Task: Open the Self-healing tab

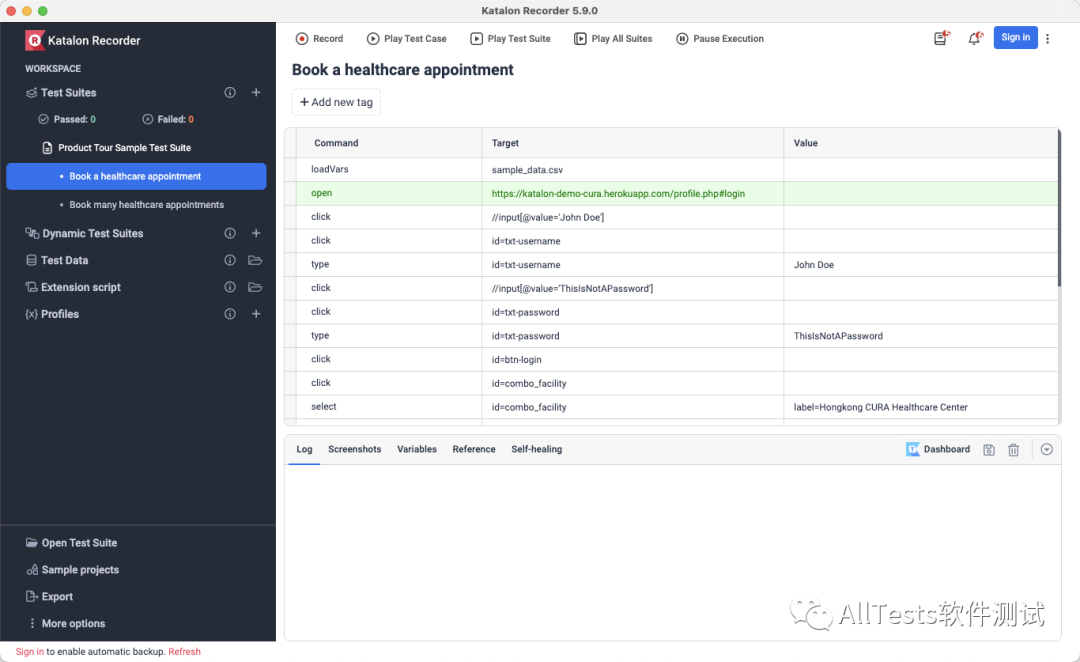Action: click(x=536, y=450)
